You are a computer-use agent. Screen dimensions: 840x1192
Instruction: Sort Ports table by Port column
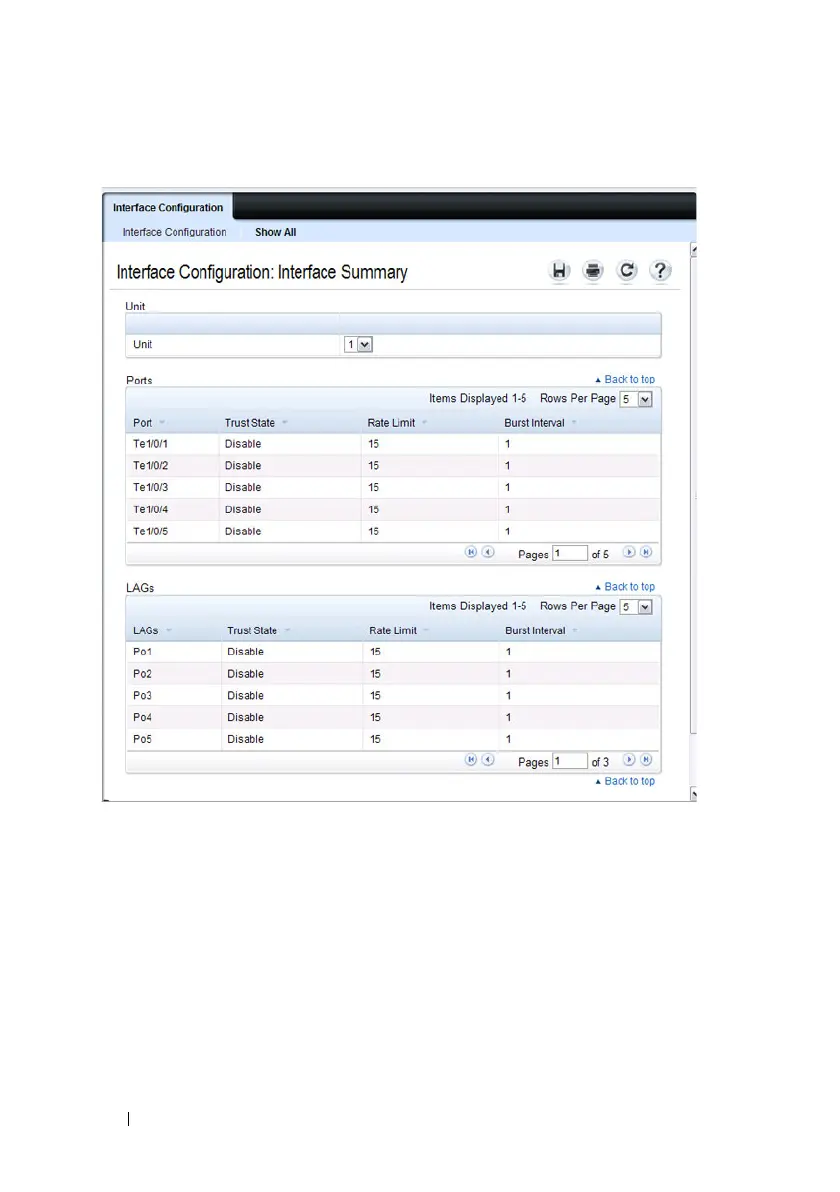[x=162, y=423]
